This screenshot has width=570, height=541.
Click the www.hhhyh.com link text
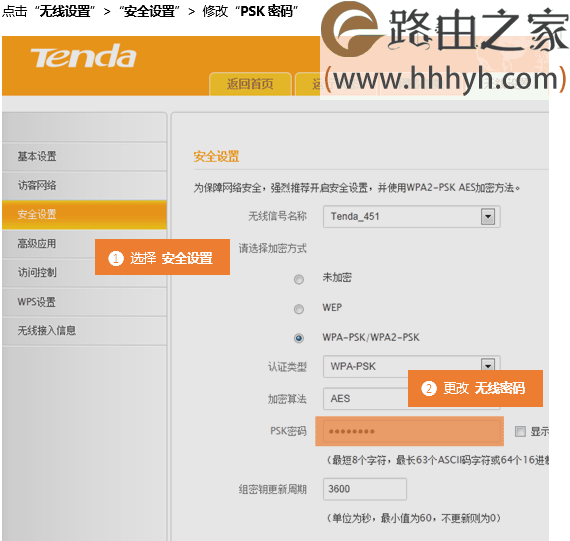tap(446, 79)
